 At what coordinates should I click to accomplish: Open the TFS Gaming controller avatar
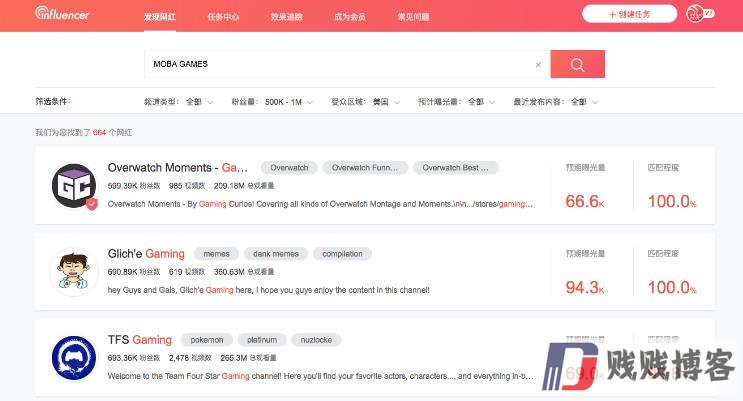tap(74, 358)
